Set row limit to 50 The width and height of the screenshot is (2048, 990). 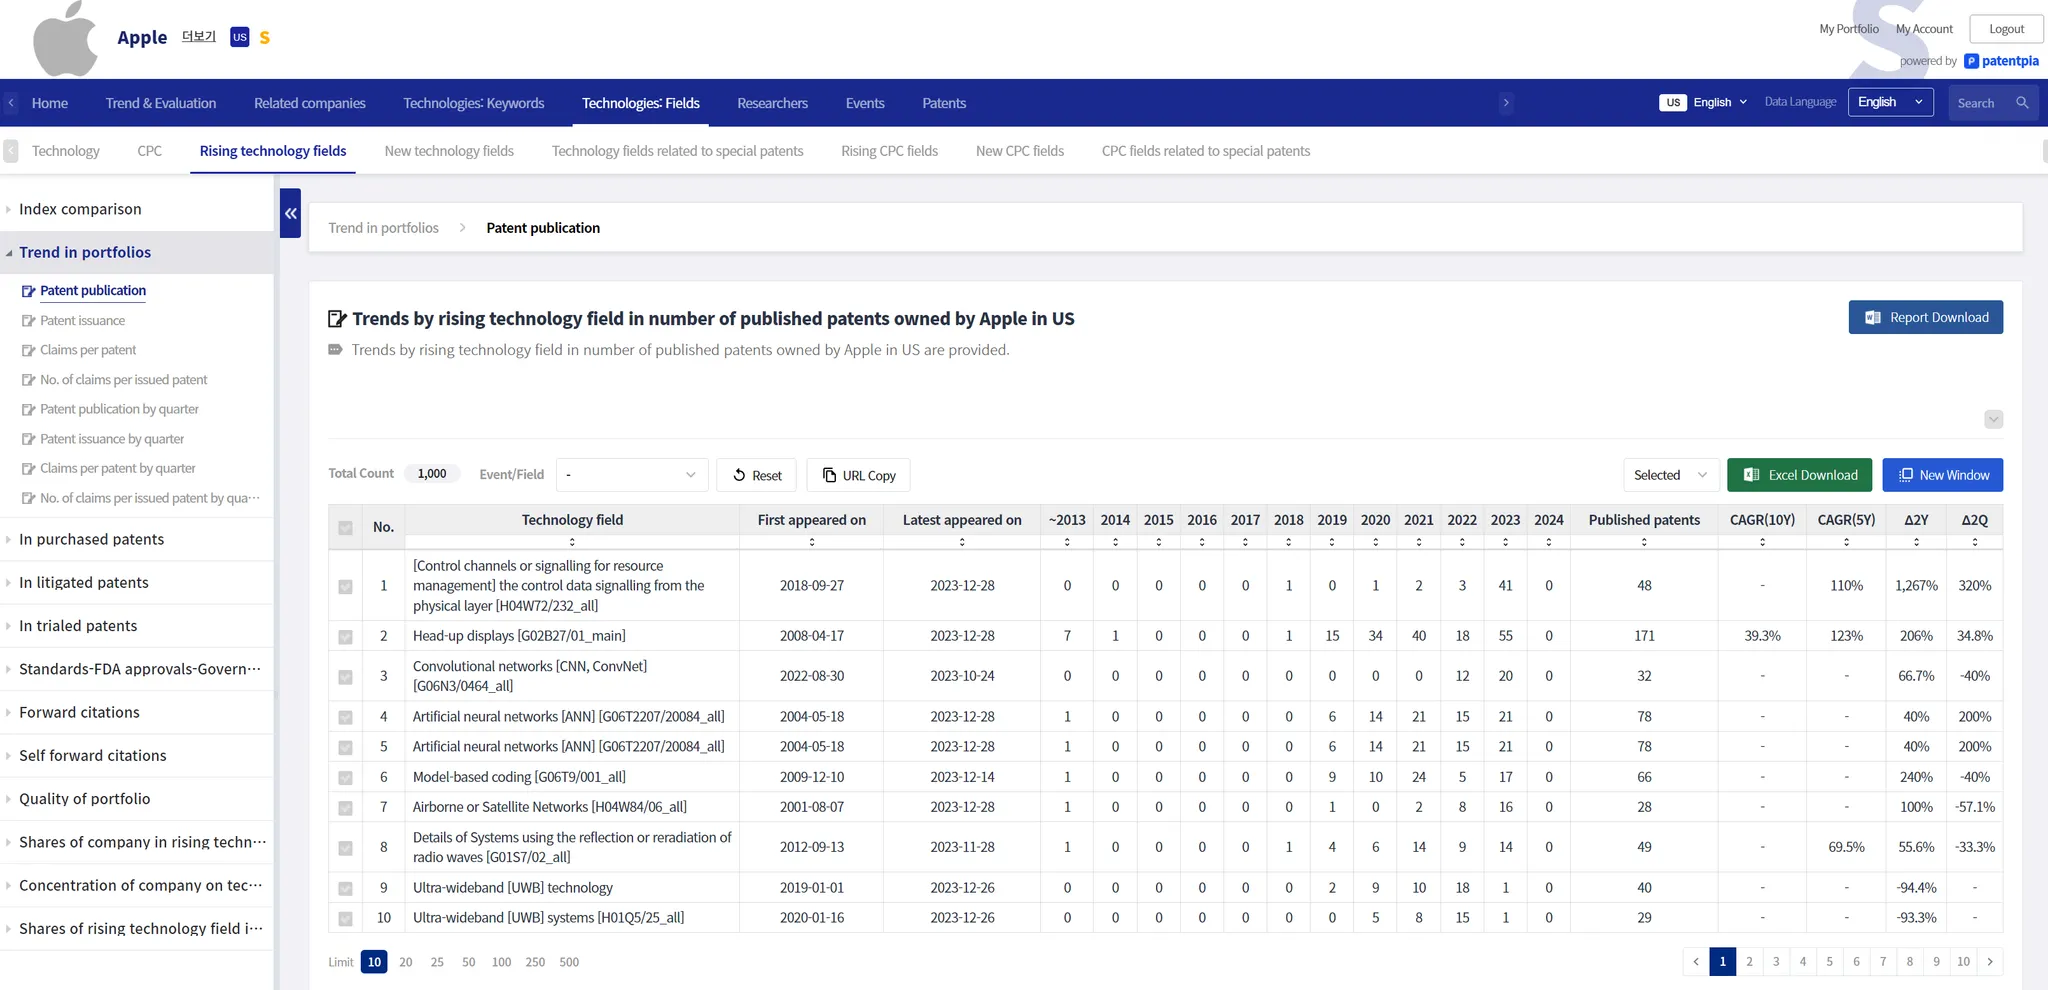click(468, 962)
